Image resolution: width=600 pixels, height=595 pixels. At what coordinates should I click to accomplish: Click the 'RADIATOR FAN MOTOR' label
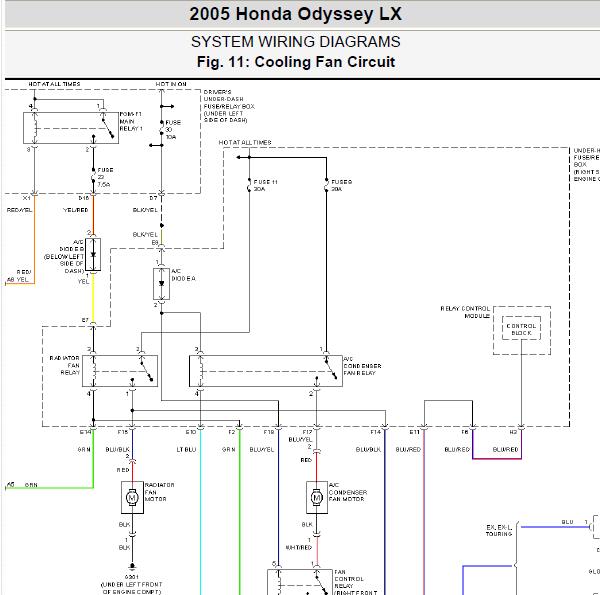pyautogui.click(x=160, y=492)
